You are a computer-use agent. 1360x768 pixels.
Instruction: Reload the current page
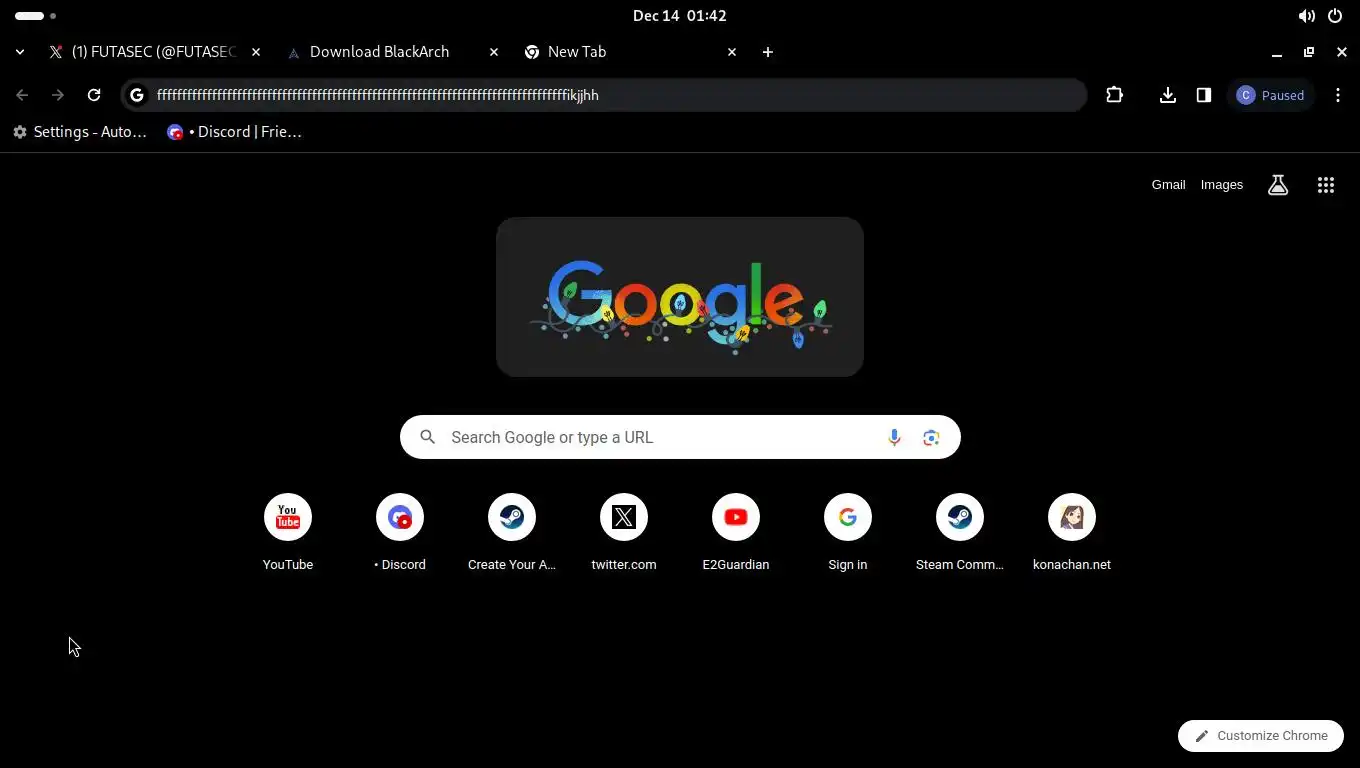(x=94, y=95)
